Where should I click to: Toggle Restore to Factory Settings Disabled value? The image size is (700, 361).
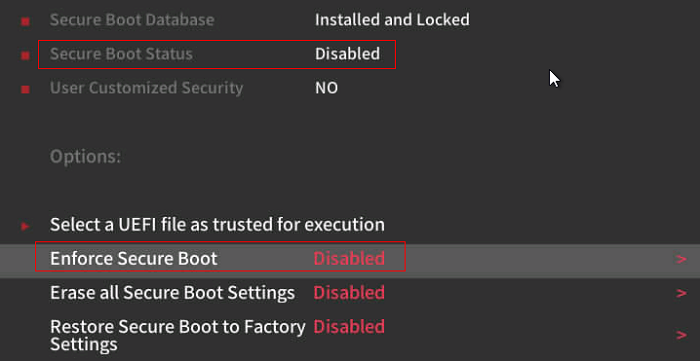(x=349, y=327)
